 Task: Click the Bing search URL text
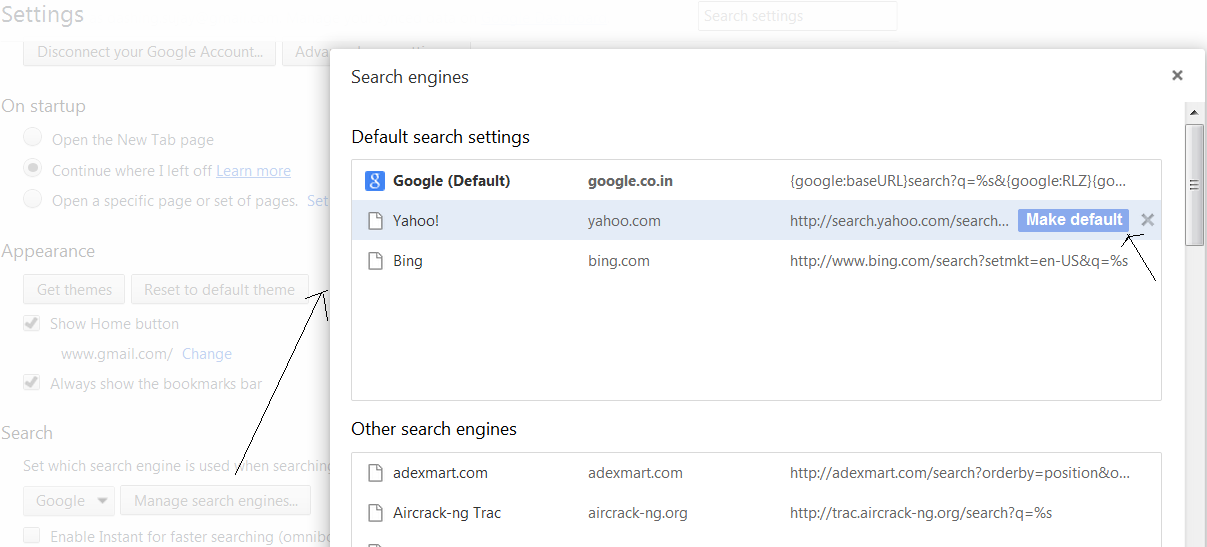[959, 261]
